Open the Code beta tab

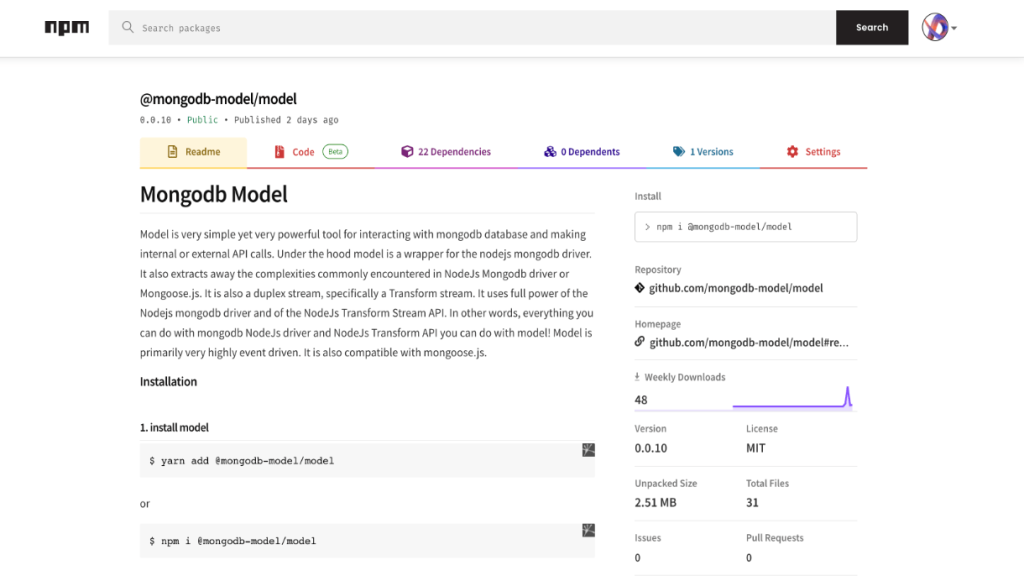tap(310, 152)
